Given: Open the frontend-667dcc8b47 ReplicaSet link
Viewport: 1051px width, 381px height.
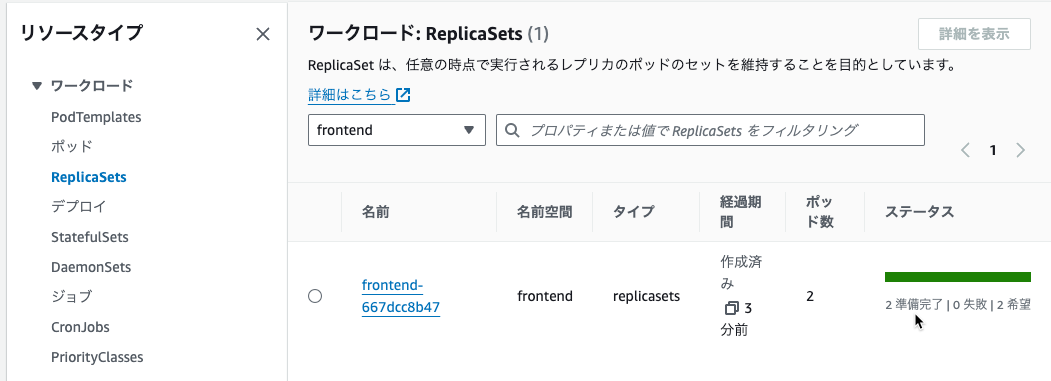Looking at the screenshot, I should 401,296.
